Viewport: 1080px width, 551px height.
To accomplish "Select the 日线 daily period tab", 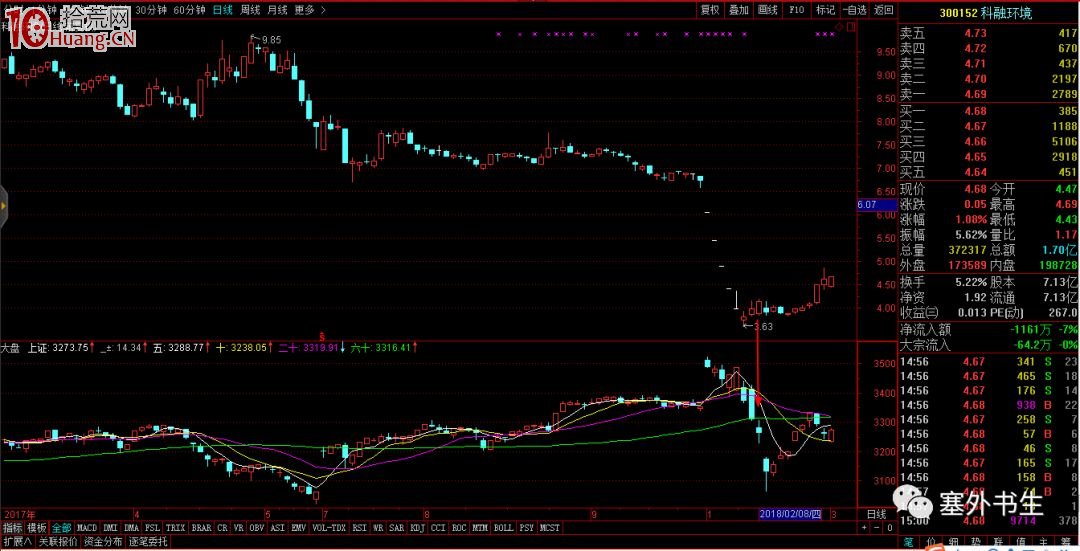I will pyautogui.click(x=222, y=10).
